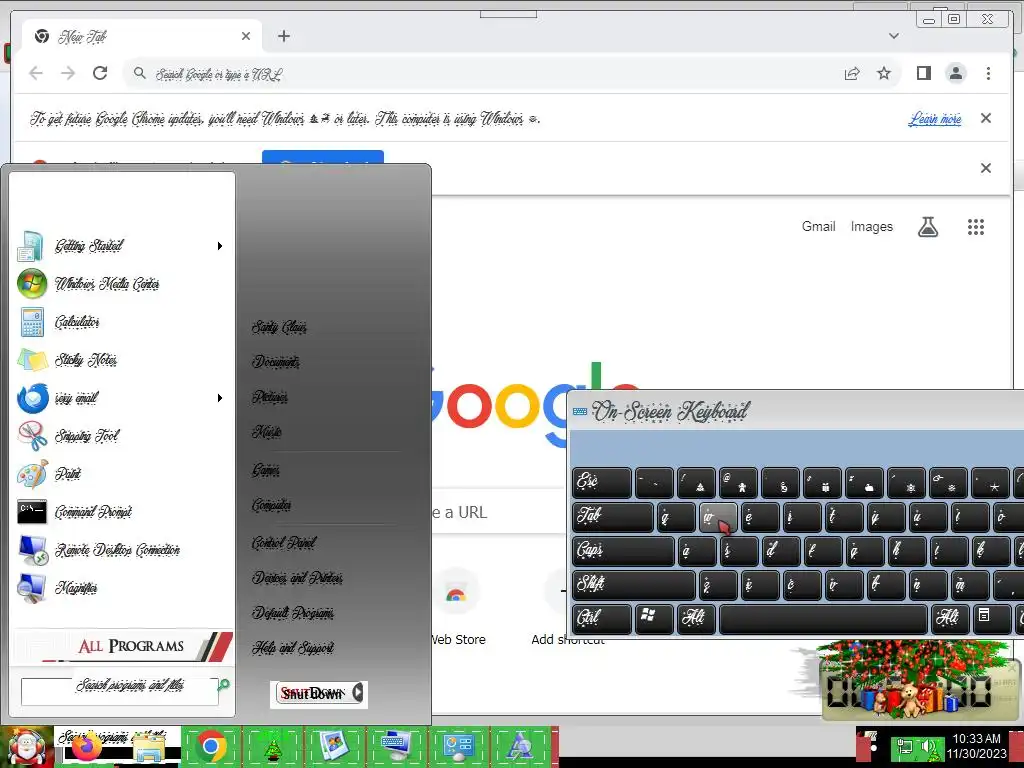Open the Santy Claus user folder
This screenshot has height=768, width=1024.
pyautogui.click(x=280, y=327)
